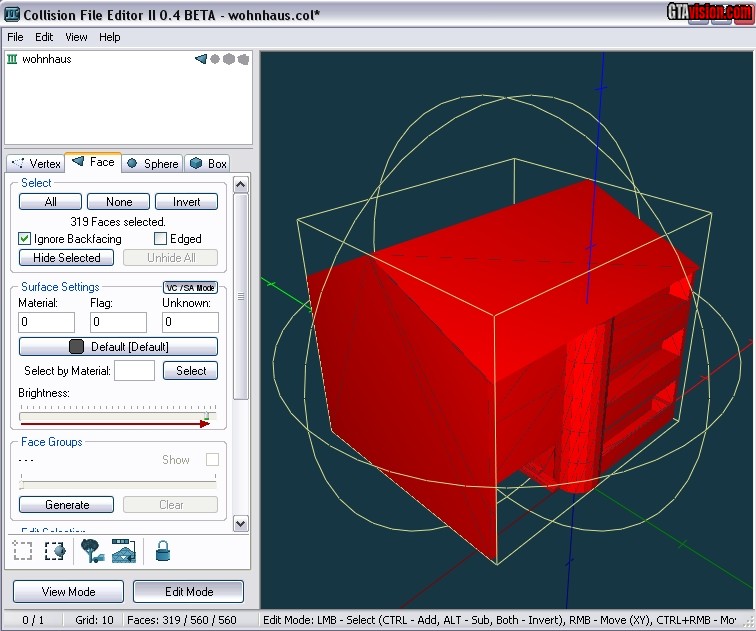Click the building import arrow icon
This screenshot has height=631, width=756.
coord(124,550)
